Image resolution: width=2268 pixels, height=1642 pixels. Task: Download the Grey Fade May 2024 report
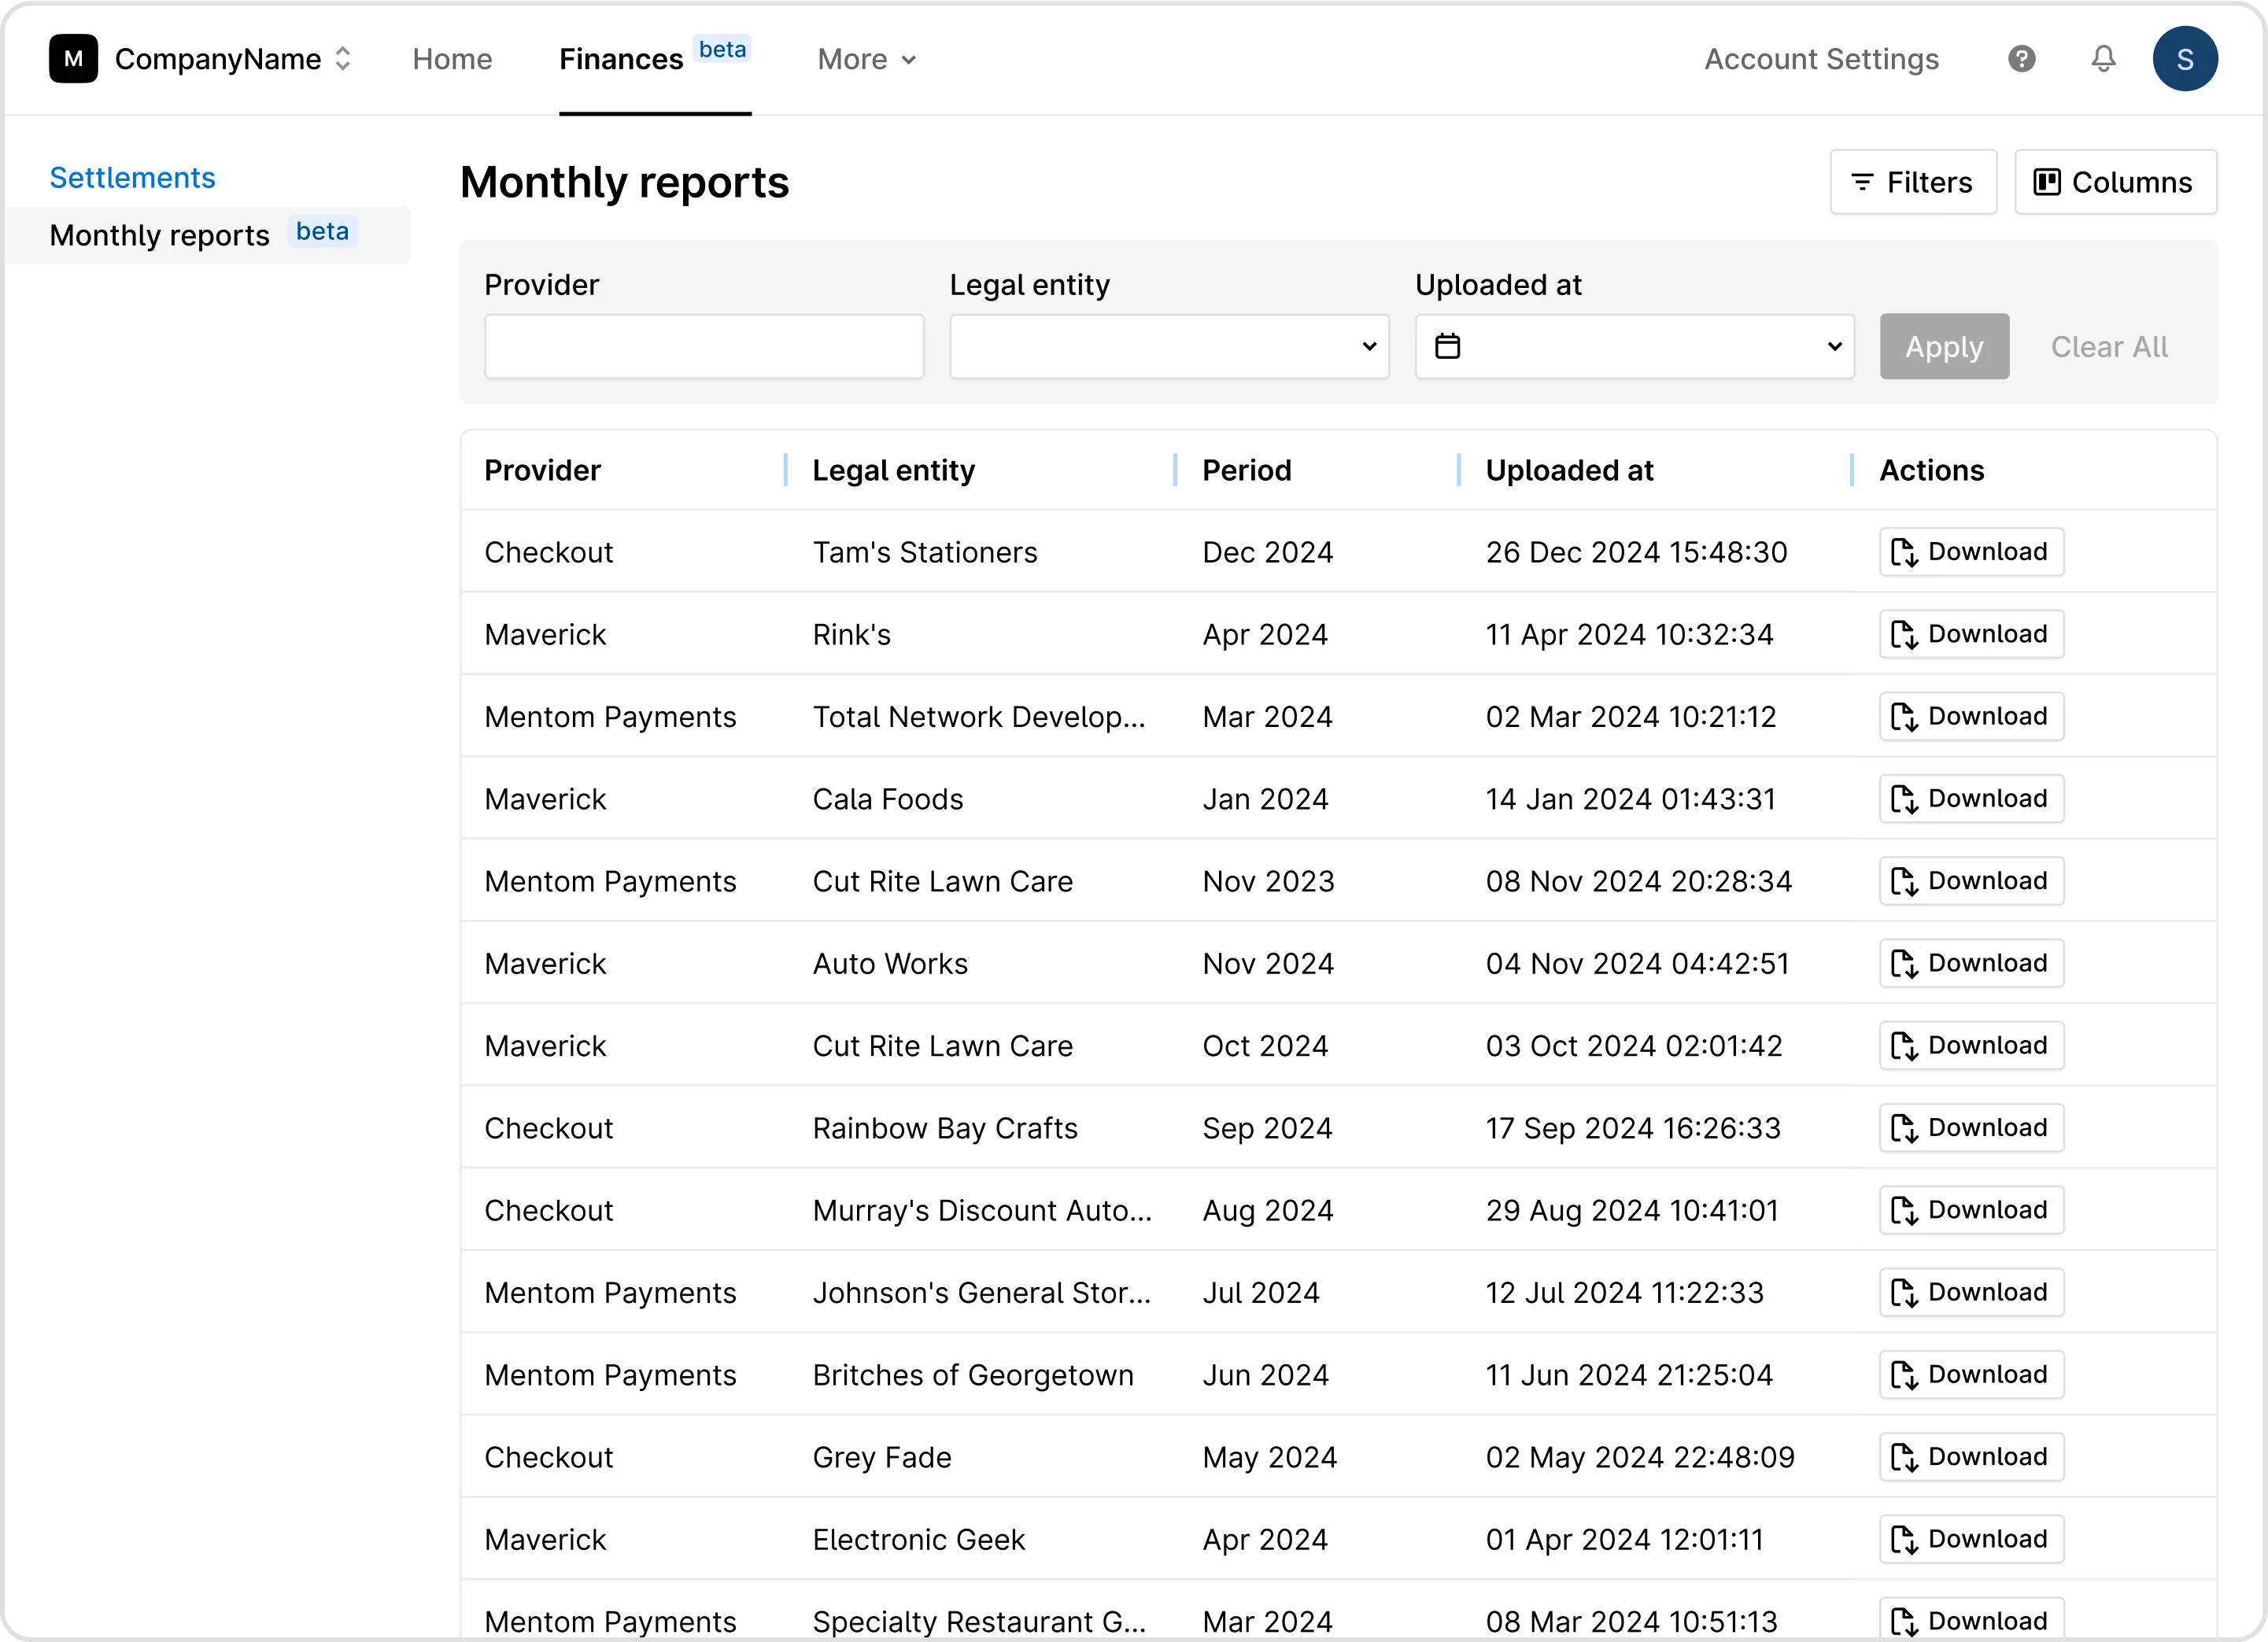[x=1969, y=1457]
